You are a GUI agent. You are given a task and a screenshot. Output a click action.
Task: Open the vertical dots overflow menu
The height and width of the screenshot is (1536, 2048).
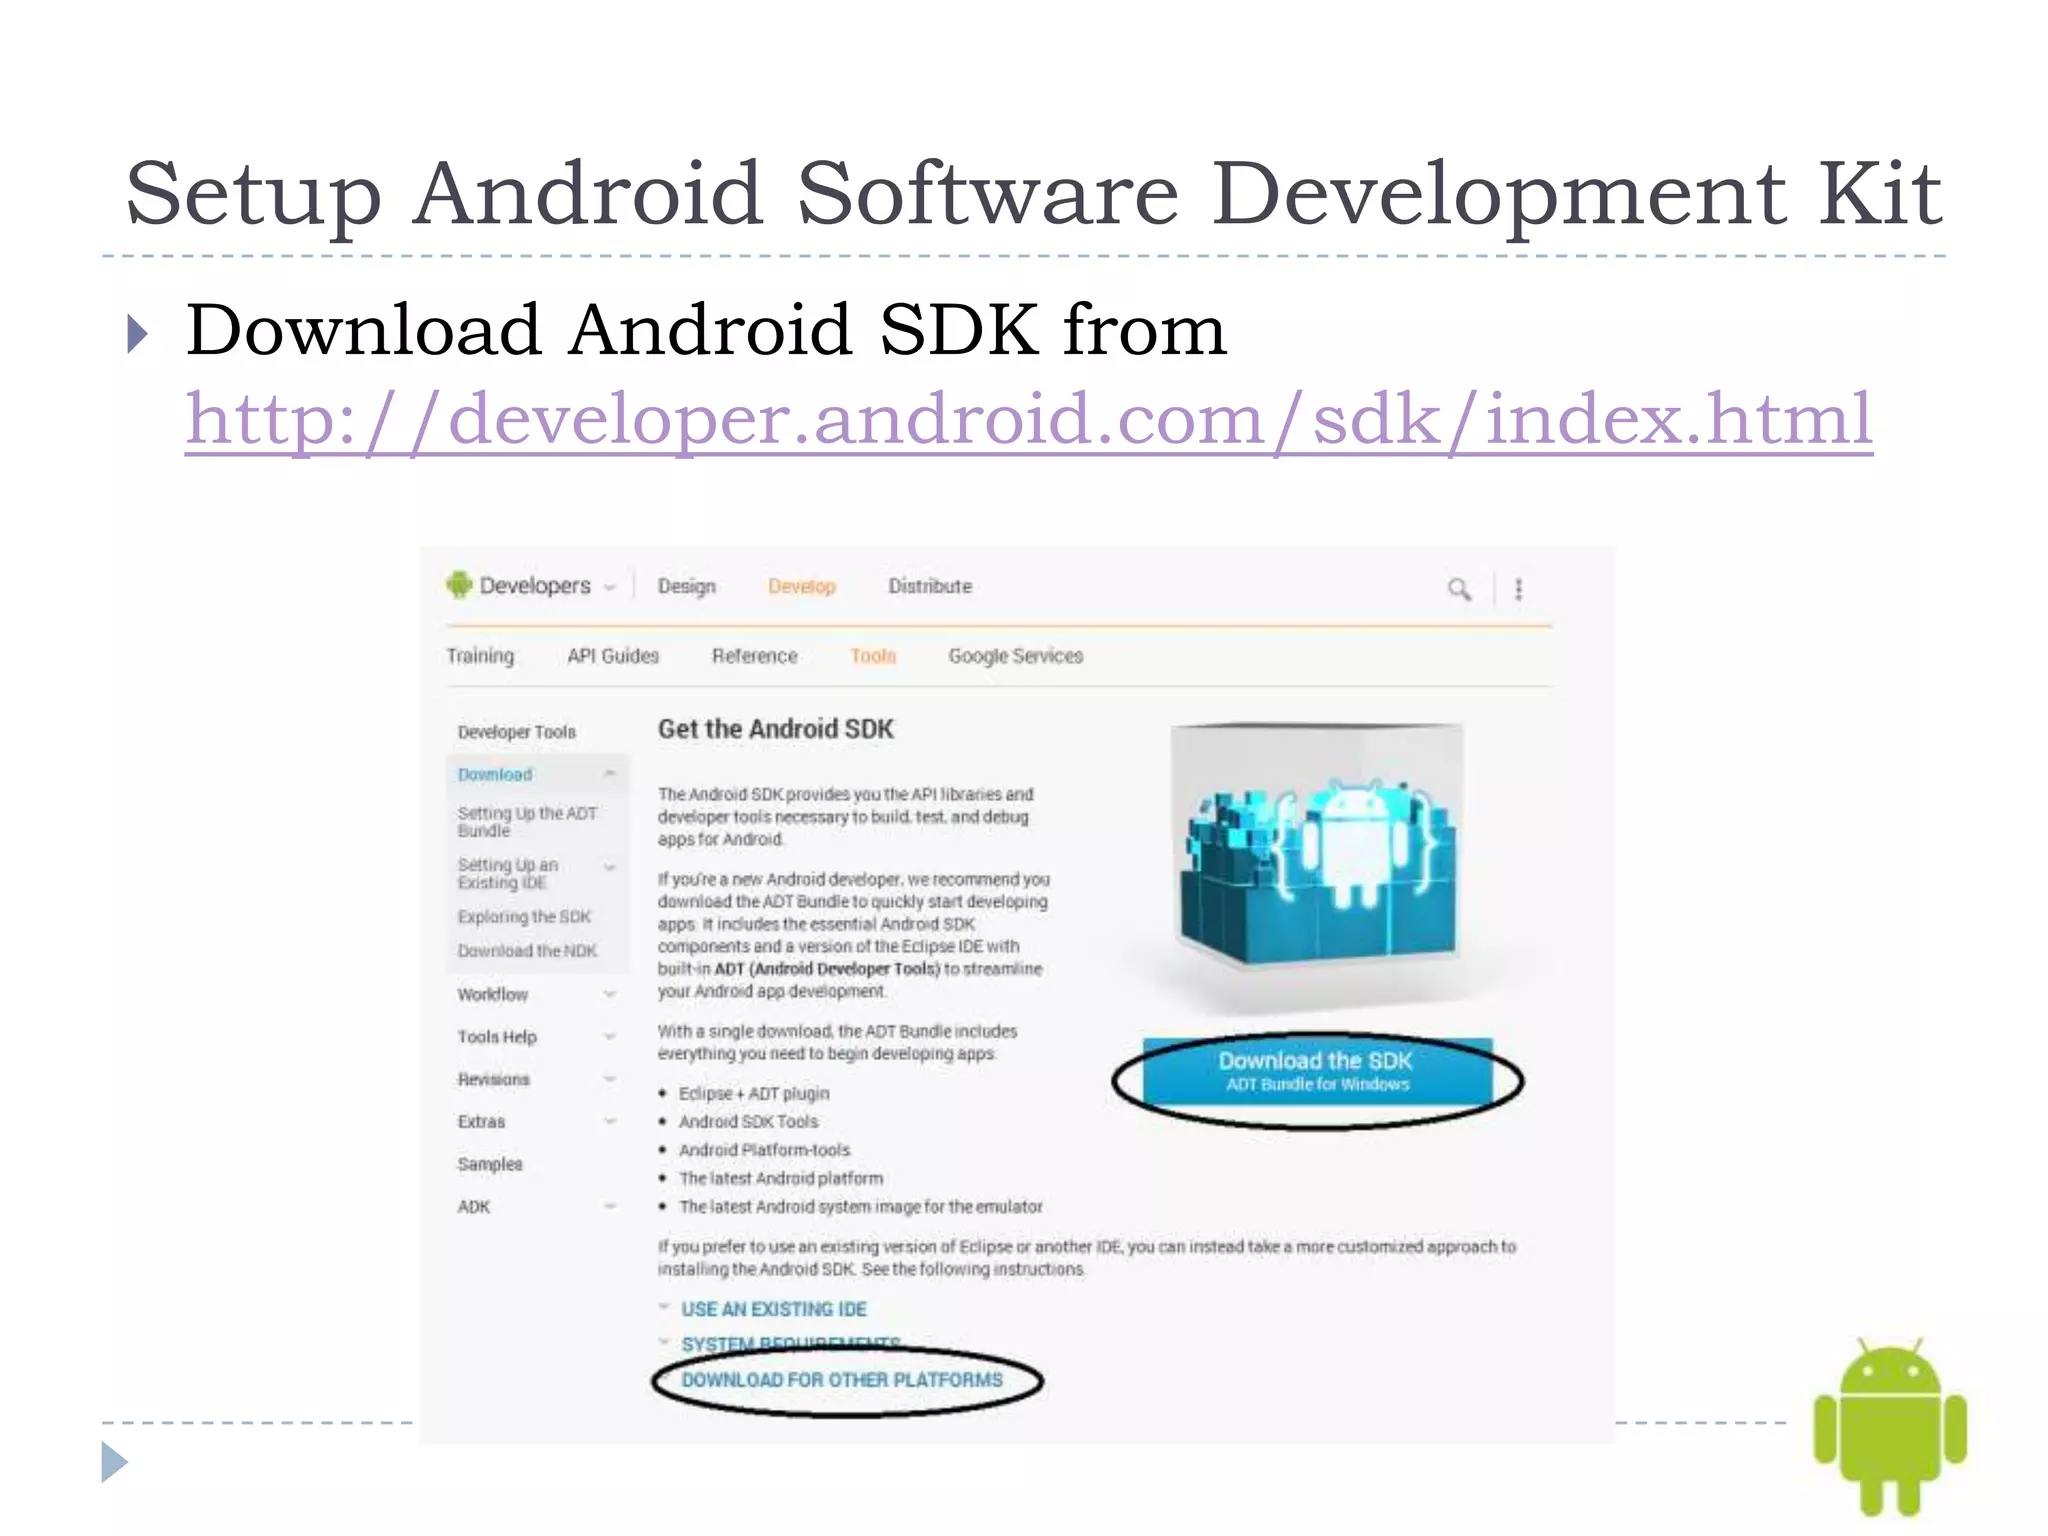tap(1518, 589)
